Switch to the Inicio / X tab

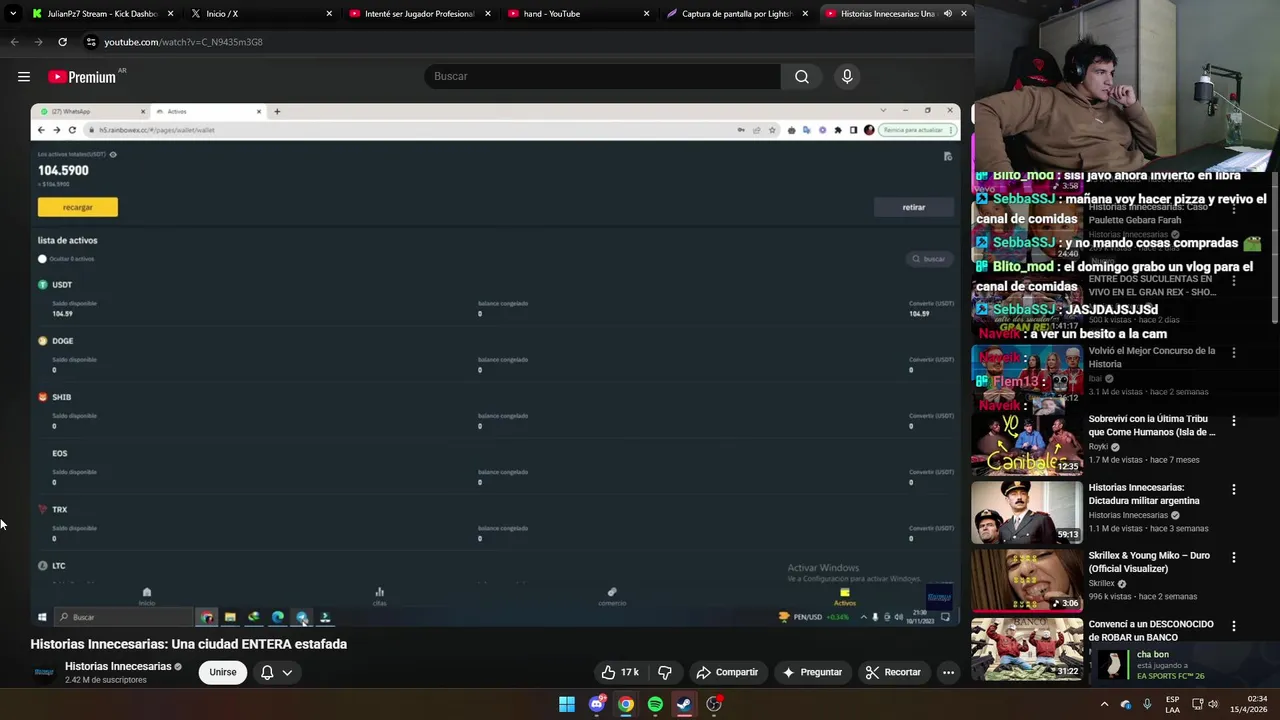point(258,14)
